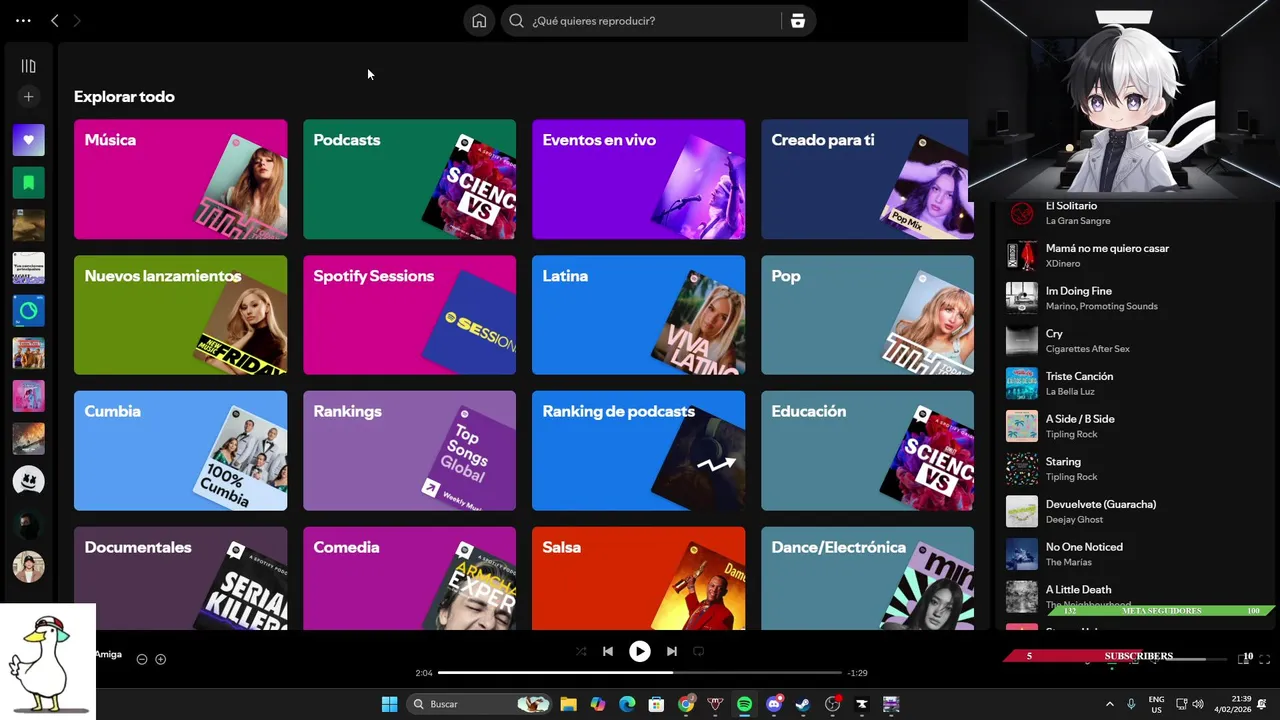1280x720 pixels.
Task: Open Google Chrome from taskbar
Action: pyautogui.click(x=686, y=704)
